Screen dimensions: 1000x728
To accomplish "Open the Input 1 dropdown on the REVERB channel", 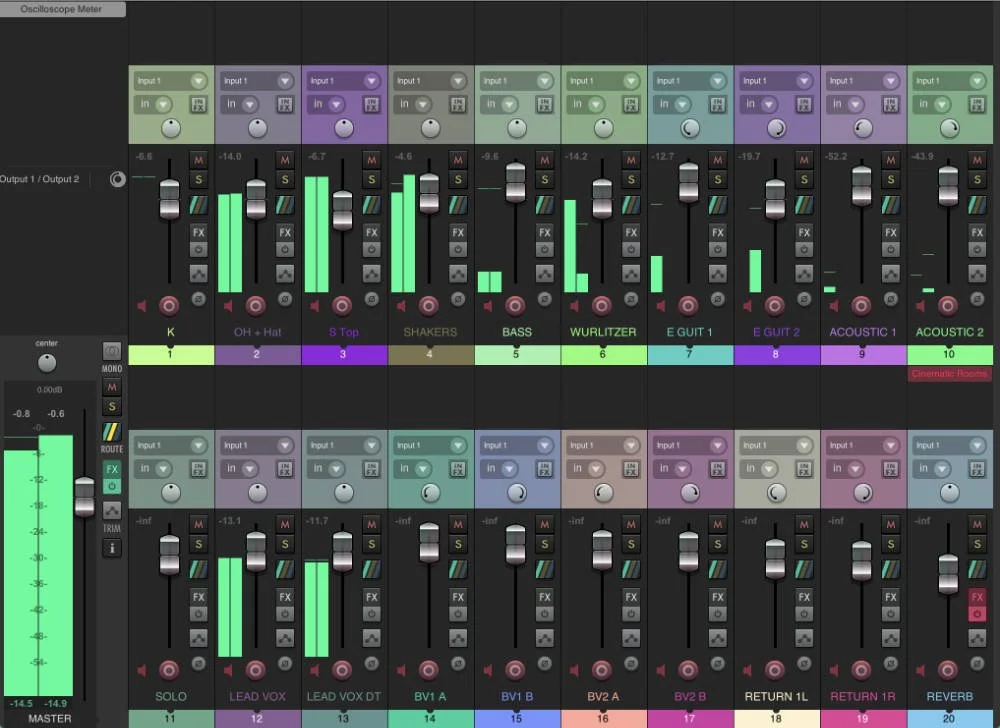I will (948, 445).
